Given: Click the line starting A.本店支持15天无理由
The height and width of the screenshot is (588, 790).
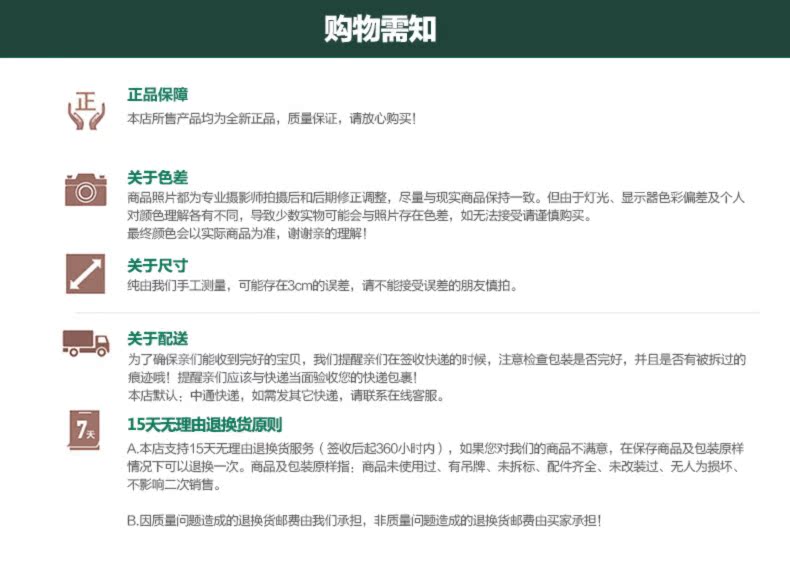Looking at the screenshot, I should click(x=435, y=448).
